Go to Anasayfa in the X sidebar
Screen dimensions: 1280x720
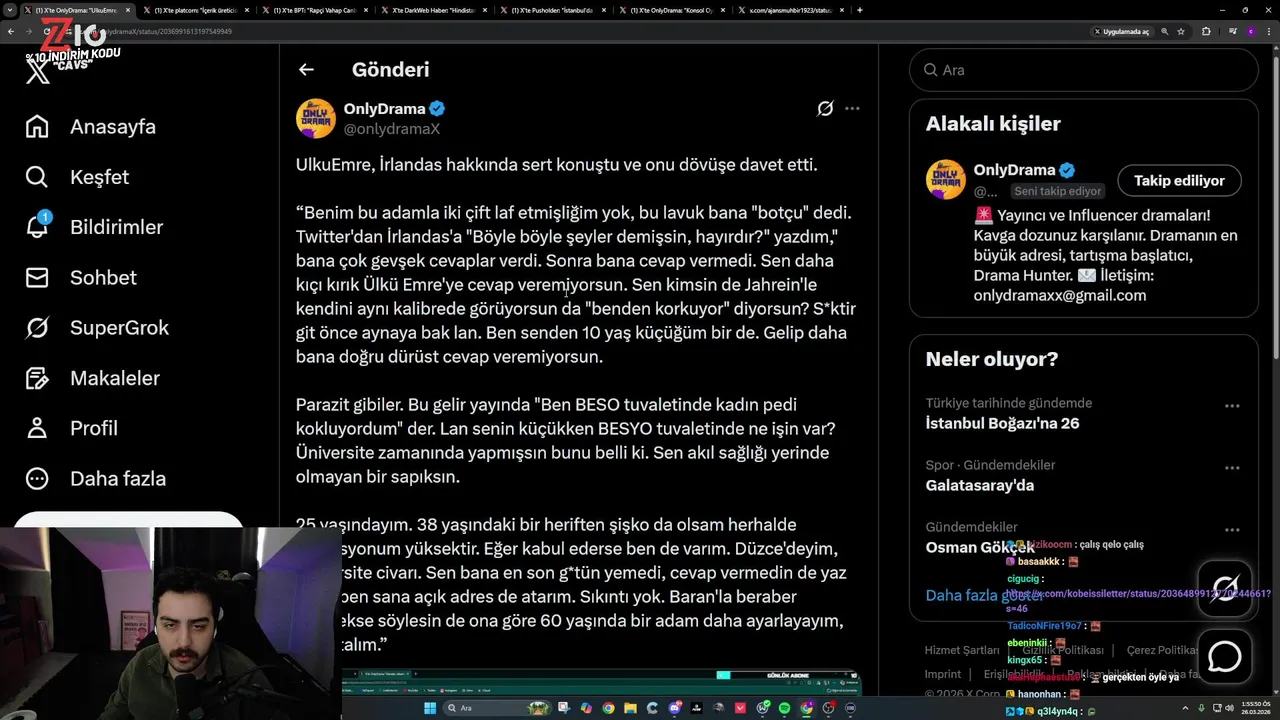coord(91,127)
